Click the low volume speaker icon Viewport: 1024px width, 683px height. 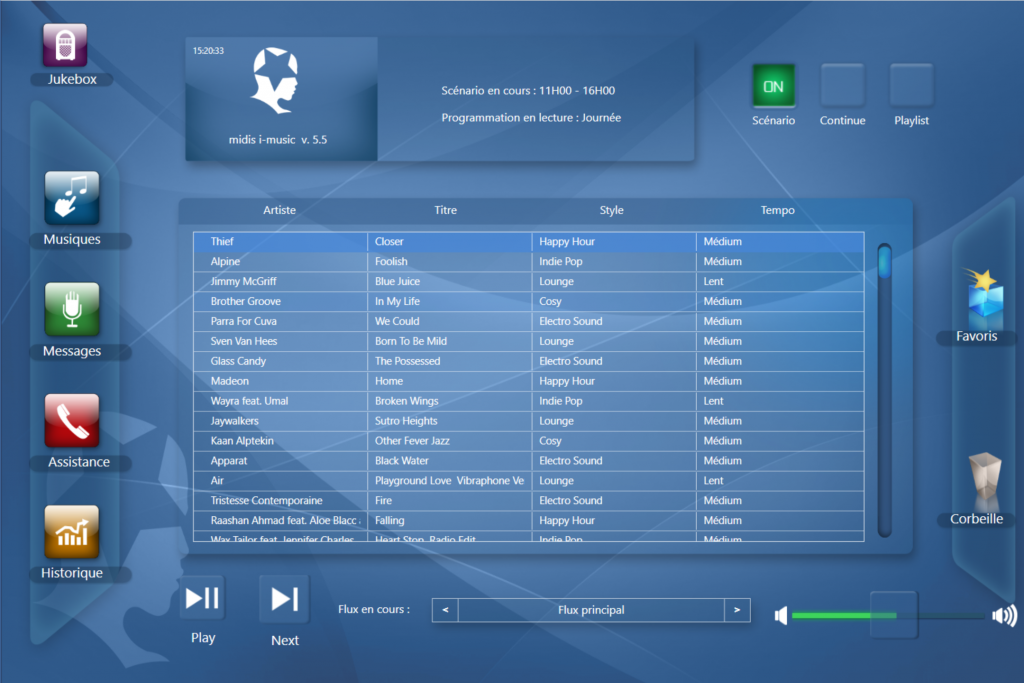781,616
